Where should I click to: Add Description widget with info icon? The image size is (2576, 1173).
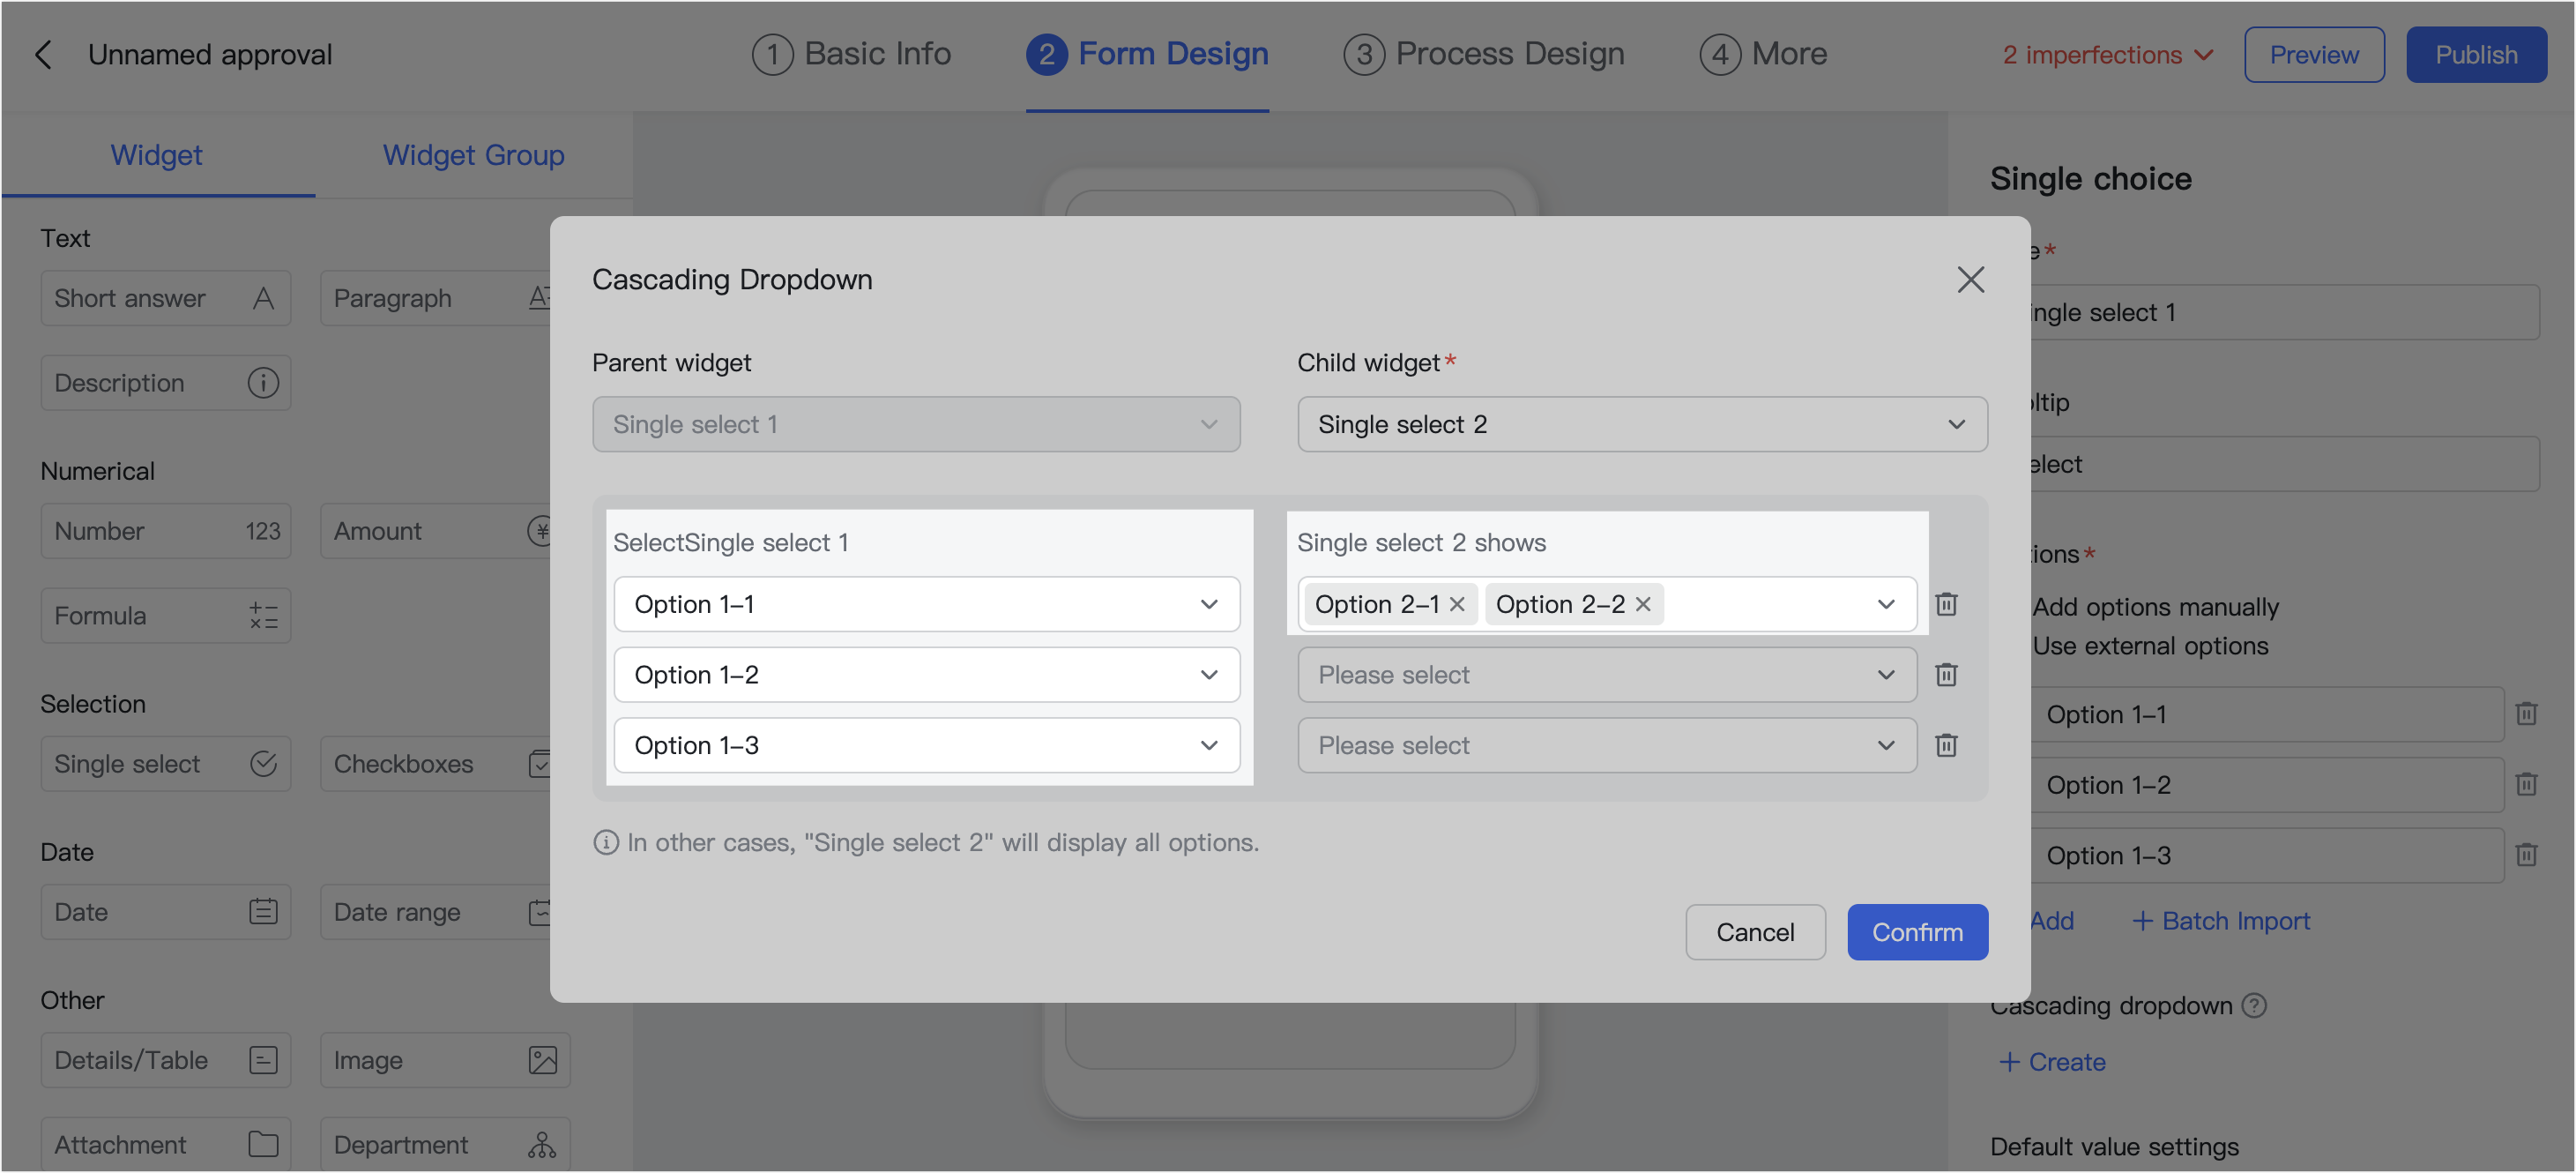tap(166, 383)
